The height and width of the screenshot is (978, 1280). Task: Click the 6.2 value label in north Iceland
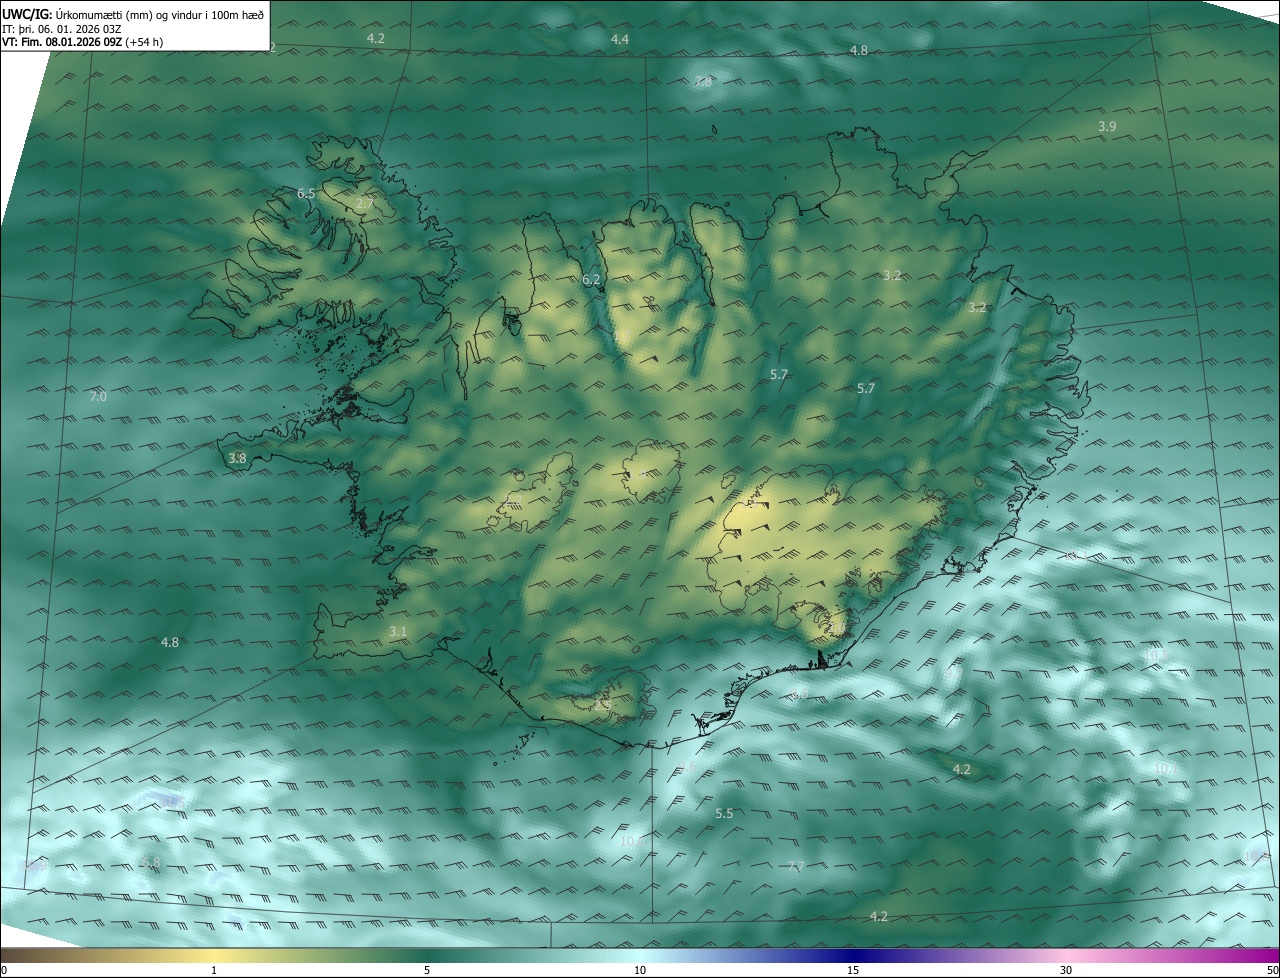coord(591,280)
